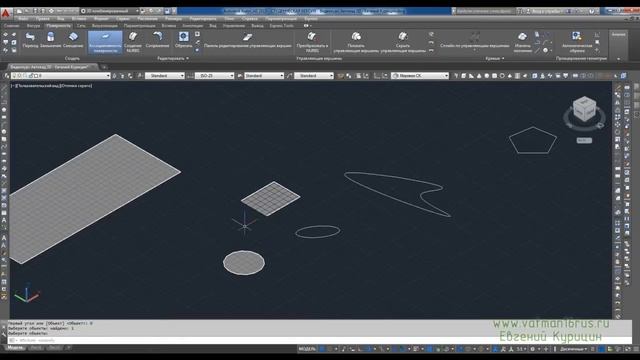Click the Help question mark icon
The width and height of the screenshot is (640, 360).
(592, 11)
